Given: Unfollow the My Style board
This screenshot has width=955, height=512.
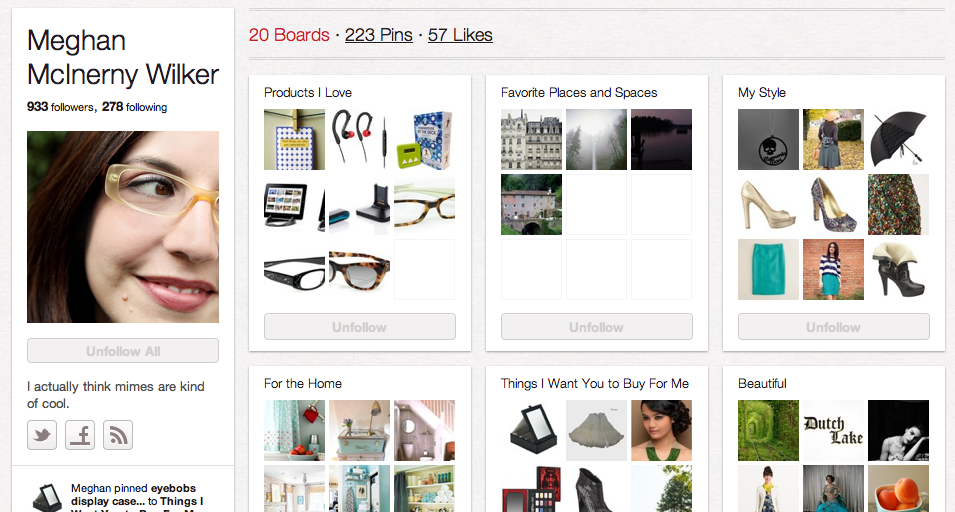Looking at the screenshot, I should click(x=833, y=327).
